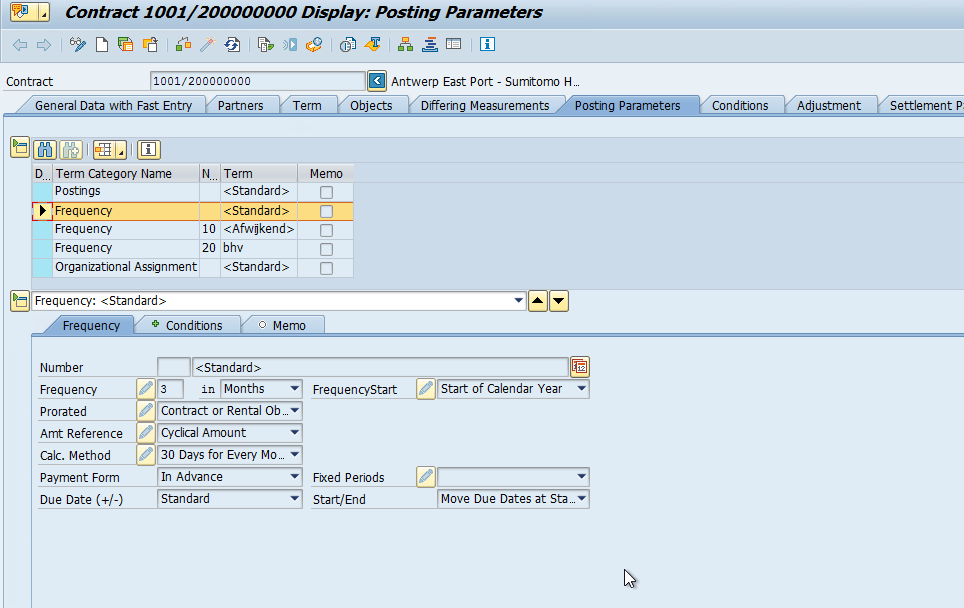Switch to the Term tab

point(307,105)
